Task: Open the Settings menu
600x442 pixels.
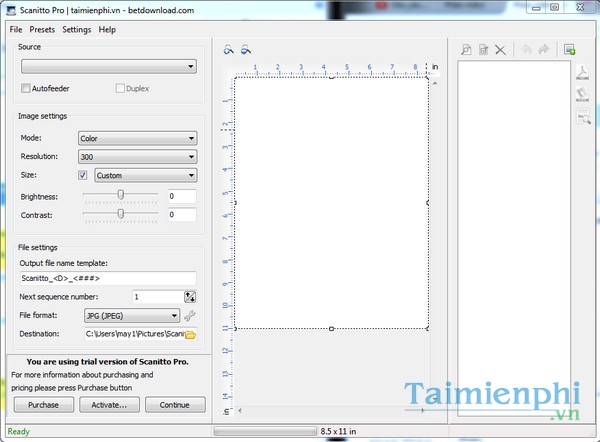Action: tap(76, 30)
